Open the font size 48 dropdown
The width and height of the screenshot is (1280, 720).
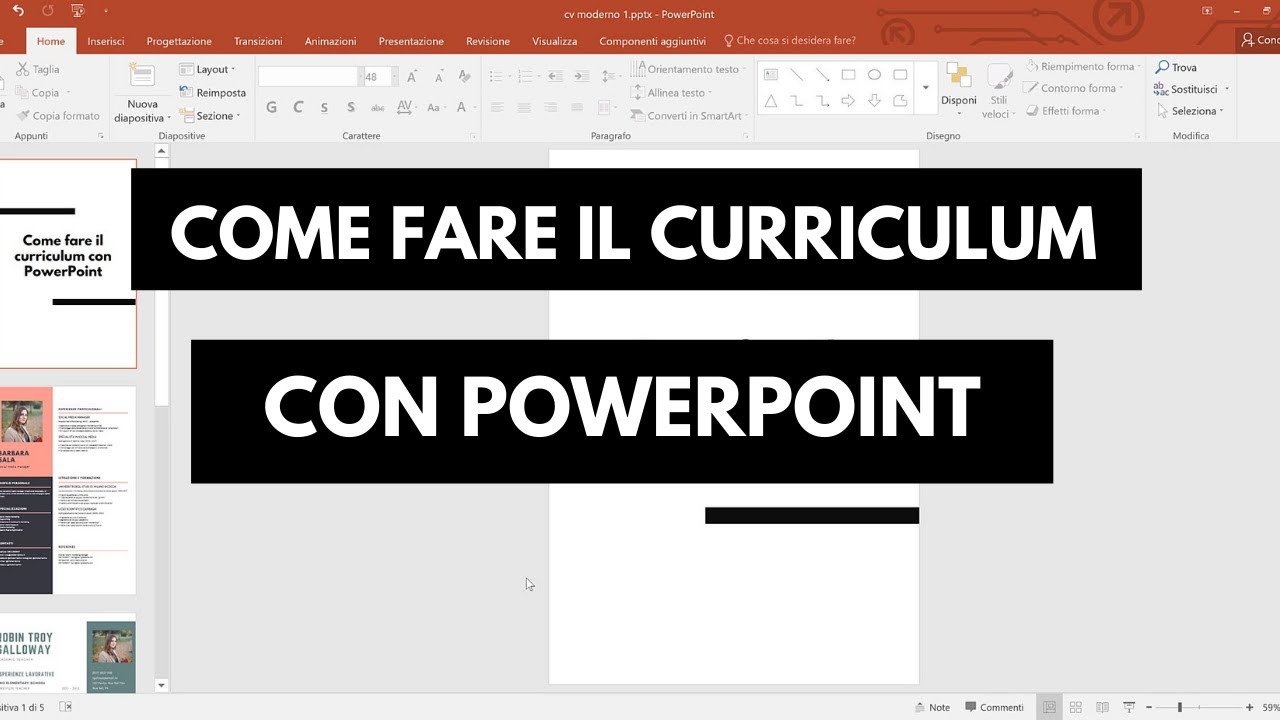pyautogui.click(x=394, y=76)
